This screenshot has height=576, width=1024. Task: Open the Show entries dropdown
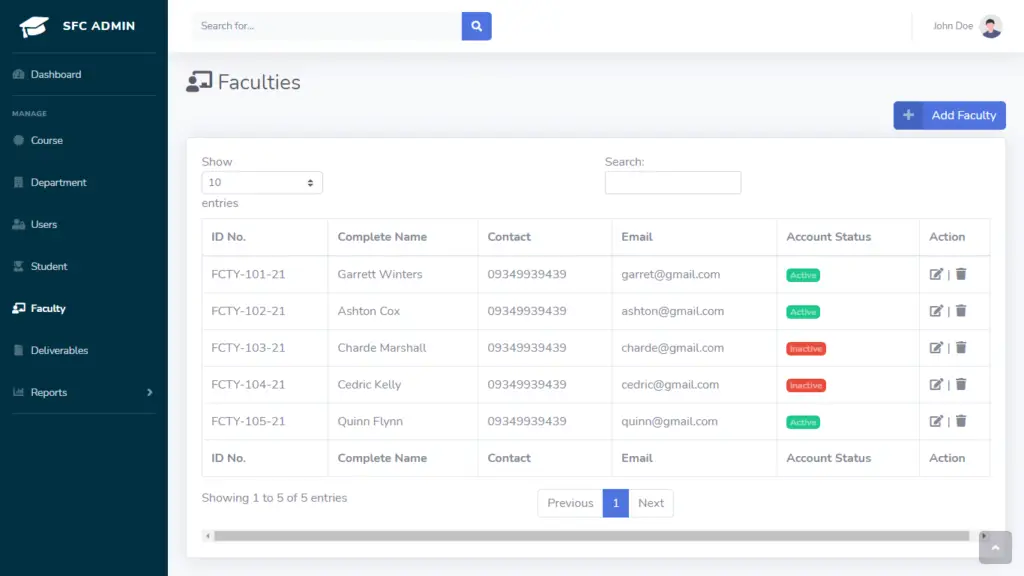click(261, 182)
